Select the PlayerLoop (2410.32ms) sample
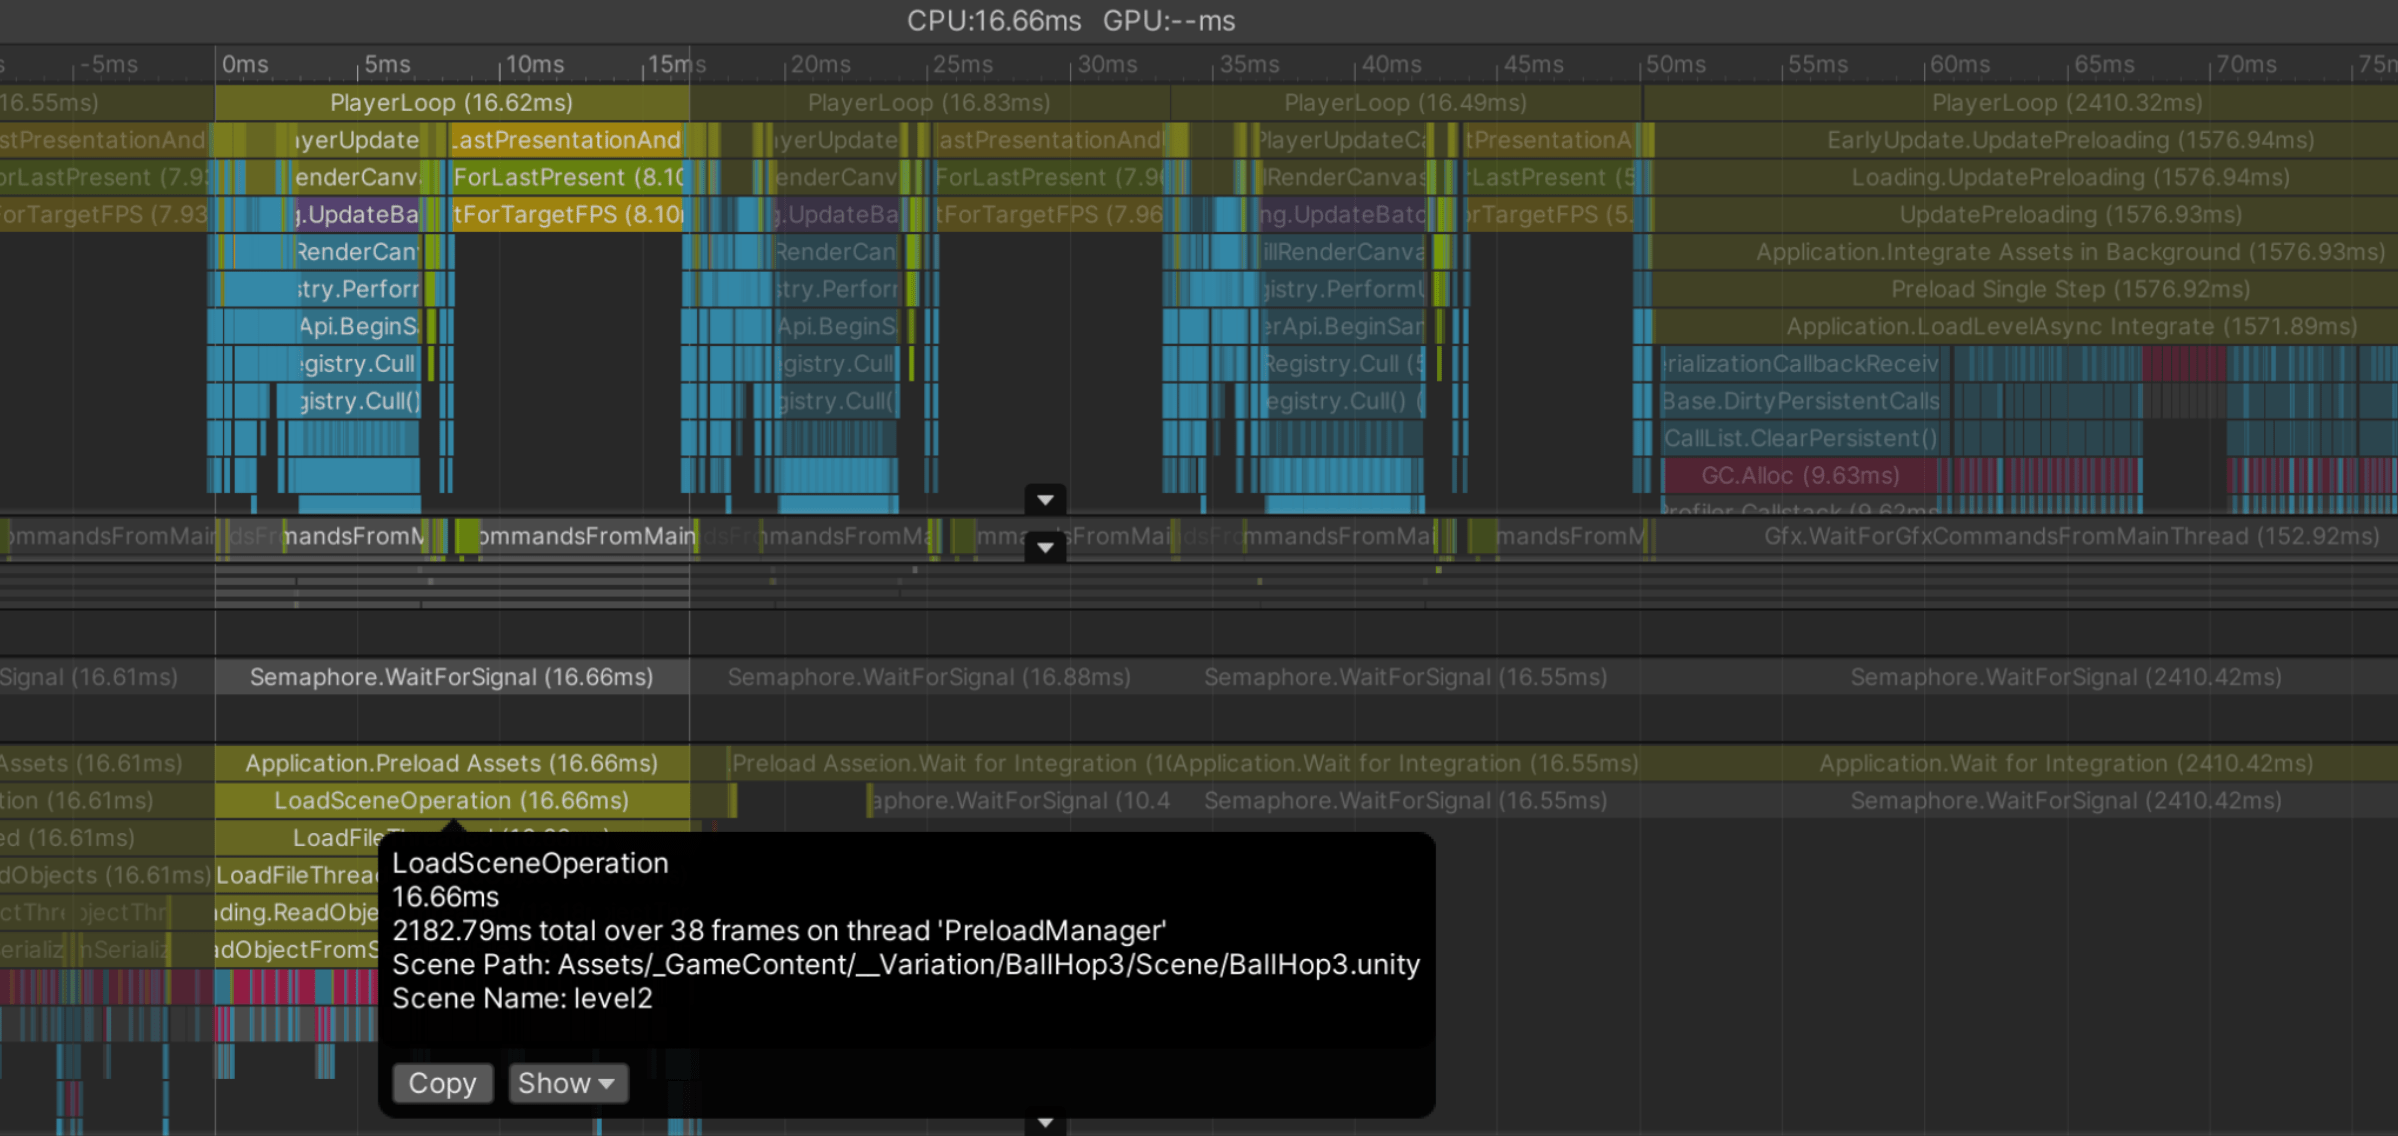 [x=2066, y=103]
